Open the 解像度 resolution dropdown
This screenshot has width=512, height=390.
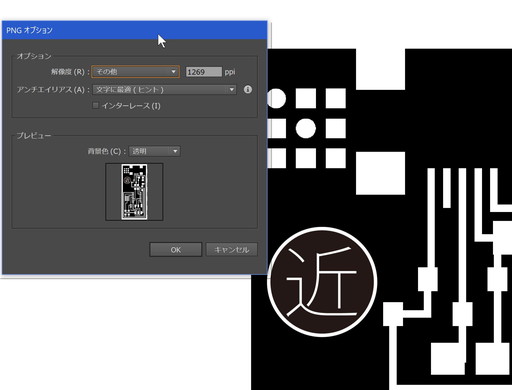[135, 72]
